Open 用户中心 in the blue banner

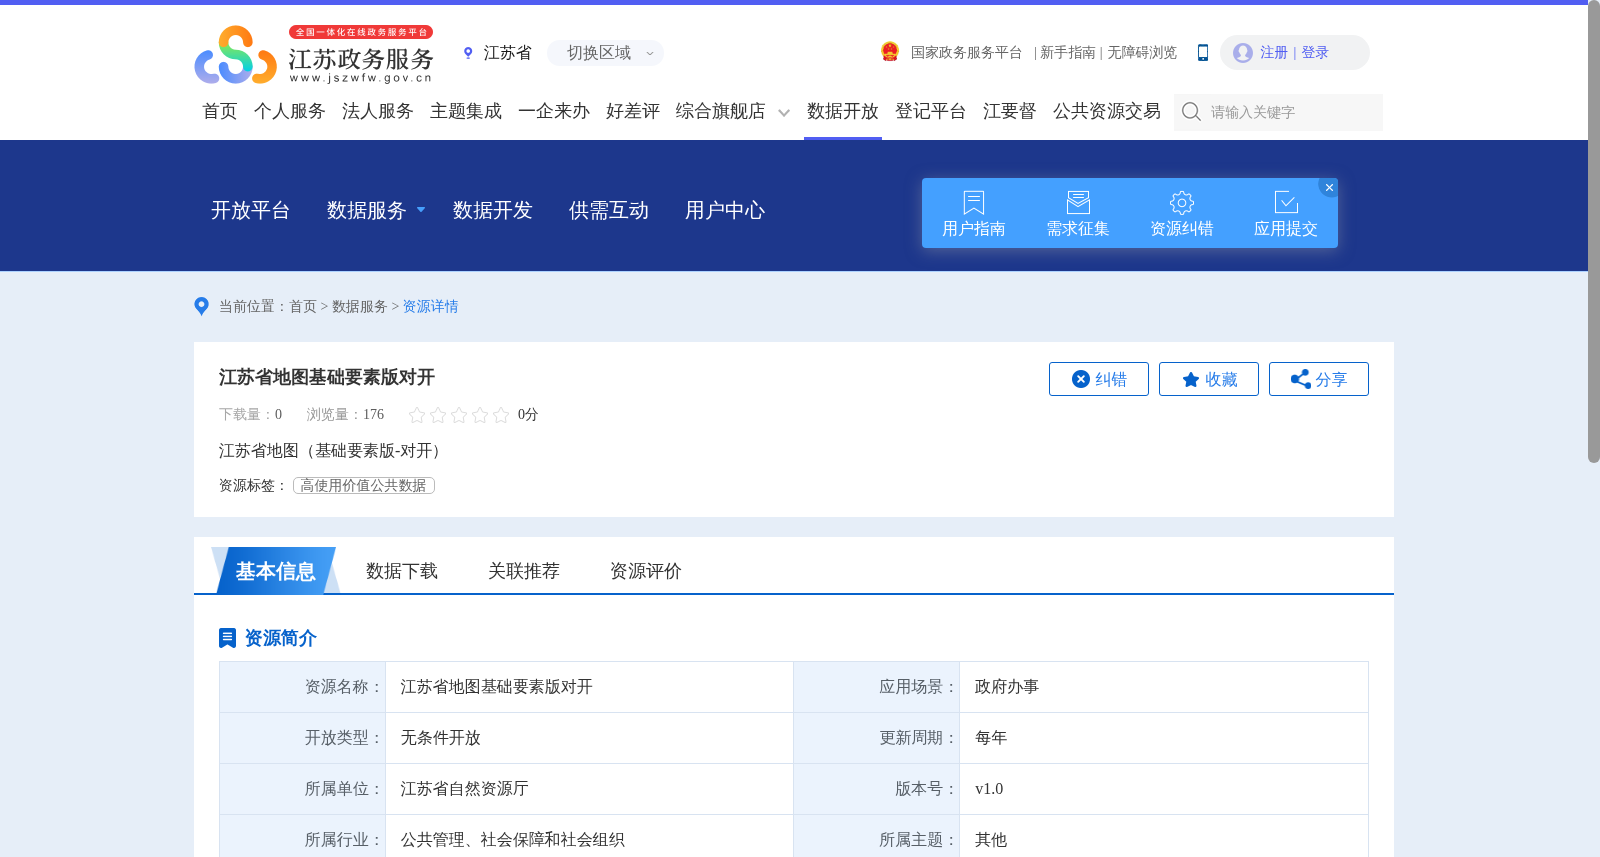(x=725, y=210)
